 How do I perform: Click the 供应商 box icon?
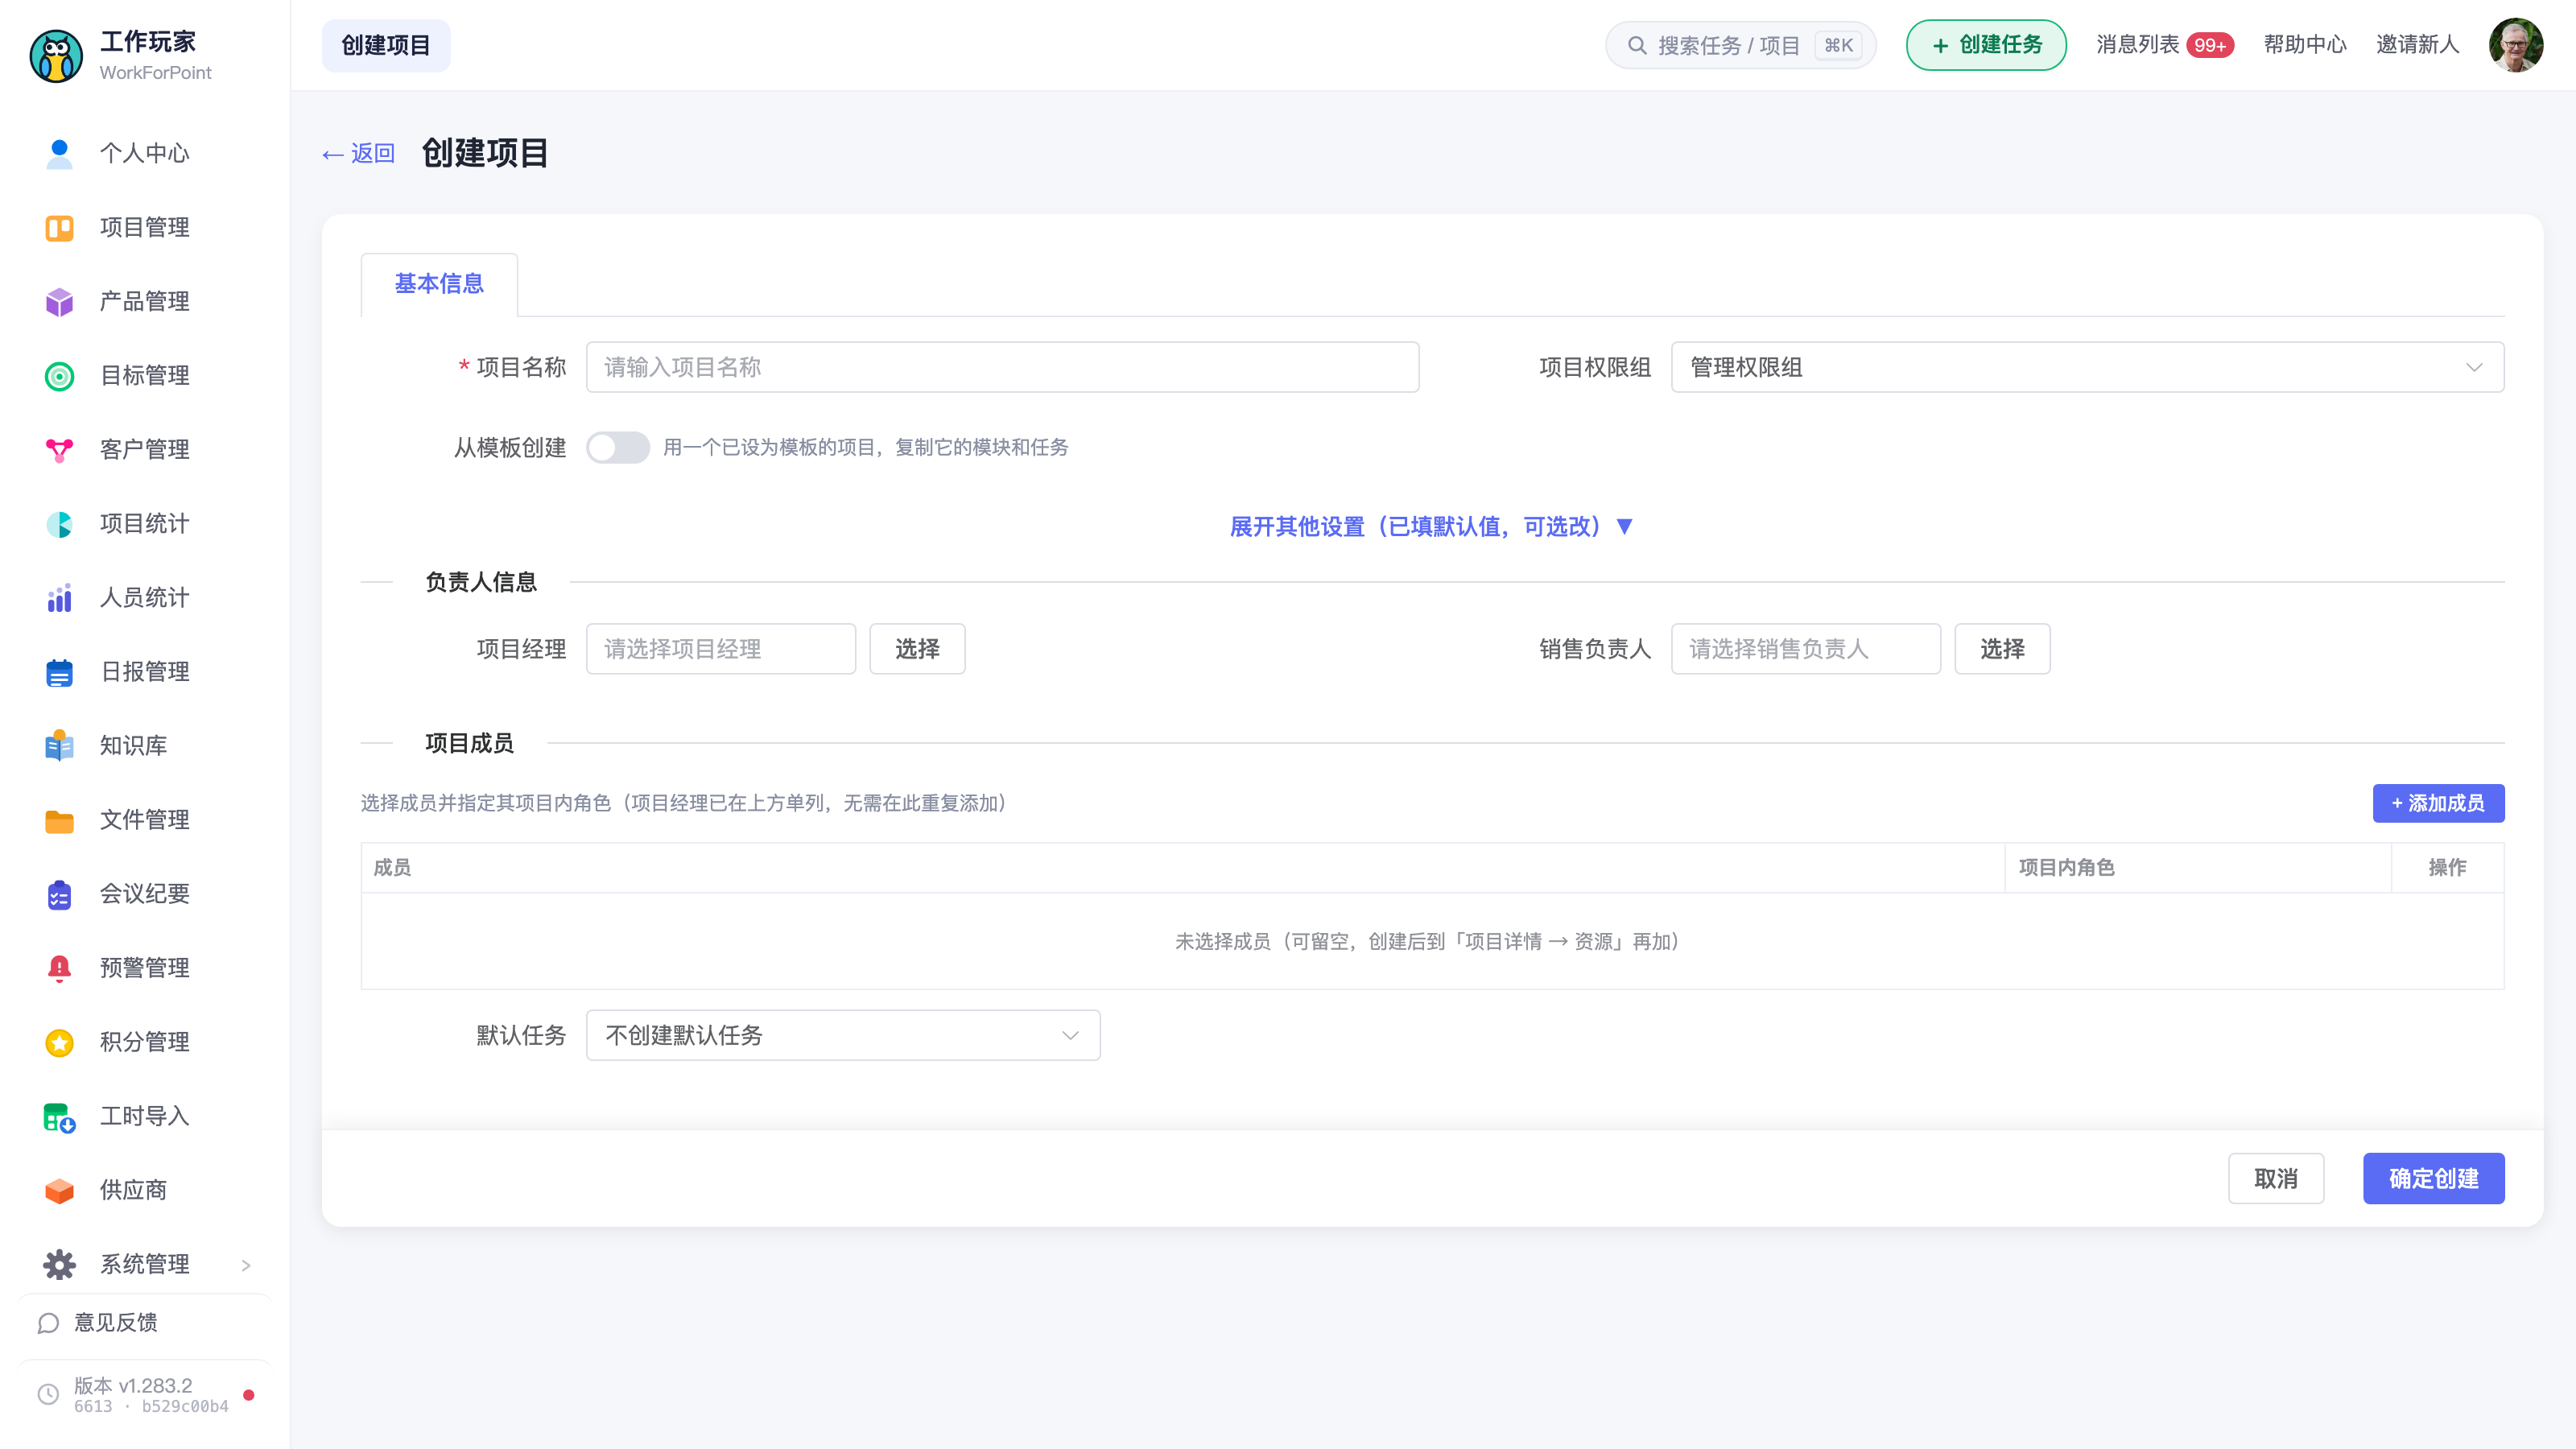tap(59, 1190)
